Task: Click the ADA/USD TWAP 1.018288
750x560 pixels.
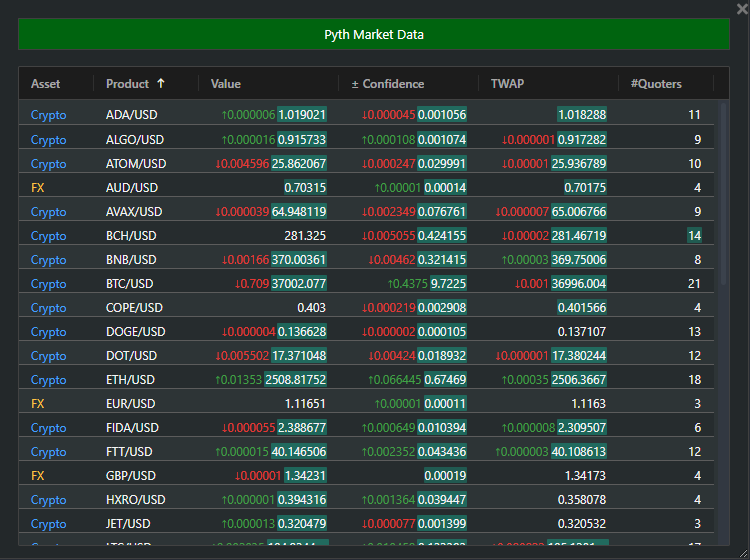Action: (x=582, y=115)
